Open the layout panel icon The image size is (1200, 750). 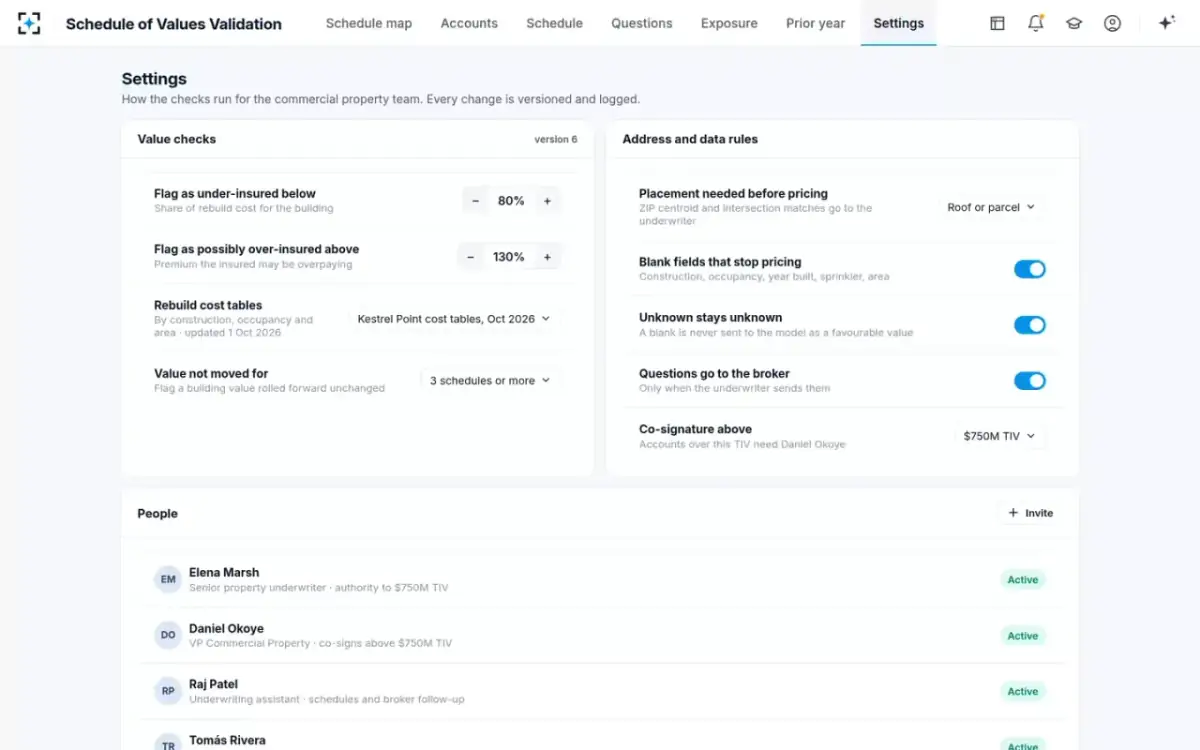pyautogui.click(x=997, y=23)
